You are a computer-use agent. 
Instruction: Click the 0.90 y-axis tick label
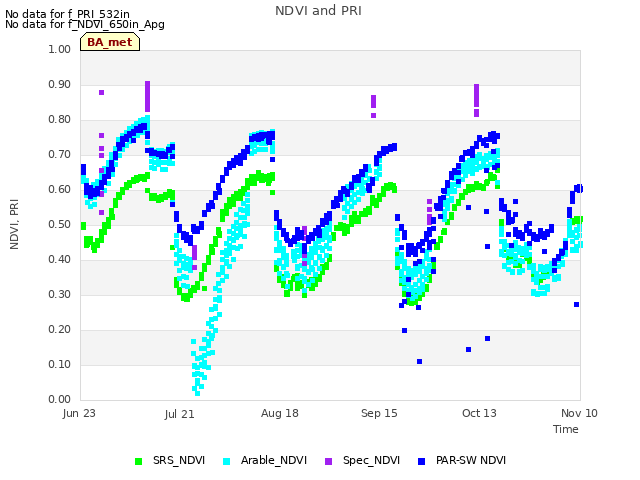coord(60,84)
